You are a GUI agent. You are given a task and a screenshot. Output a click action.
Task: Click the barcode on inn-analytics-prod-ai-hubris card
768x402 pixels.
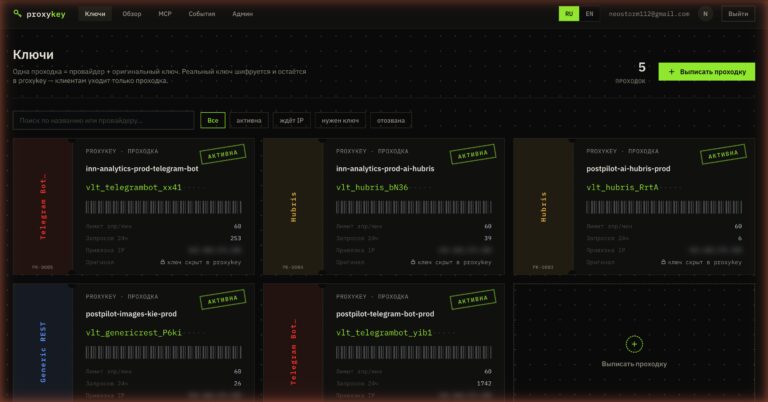414,207
